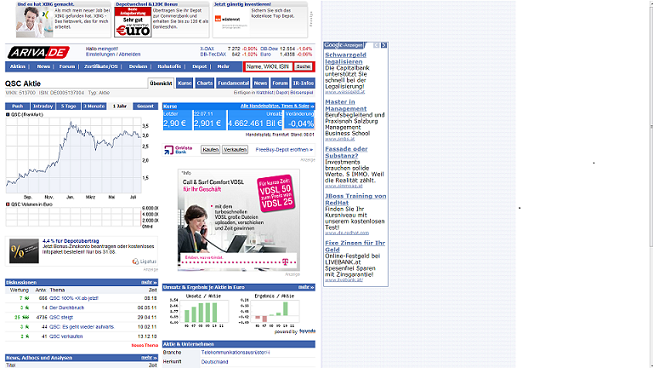Click the Neues Thema link
Screen dimensions: 653x368
click(145, 346)
